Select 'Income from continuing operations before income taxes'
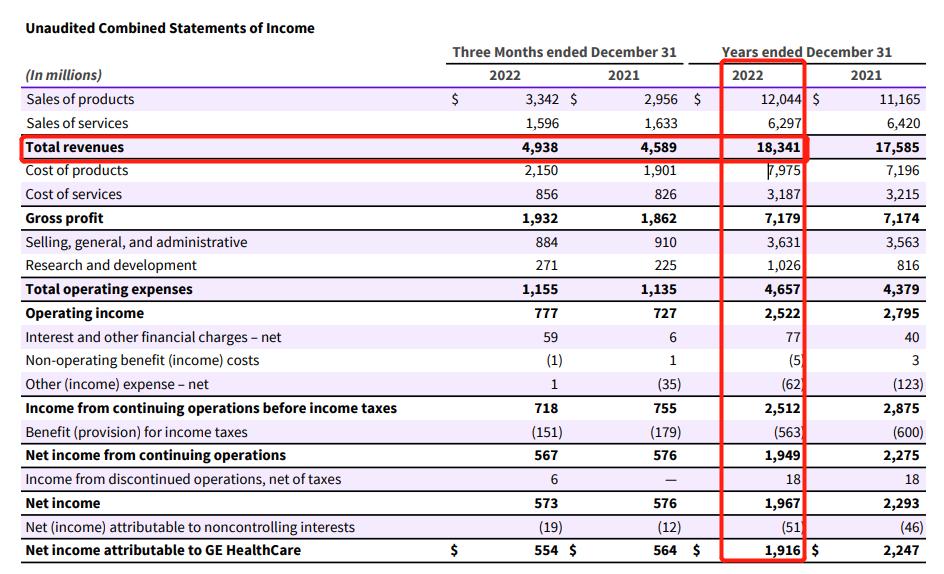 211,408
